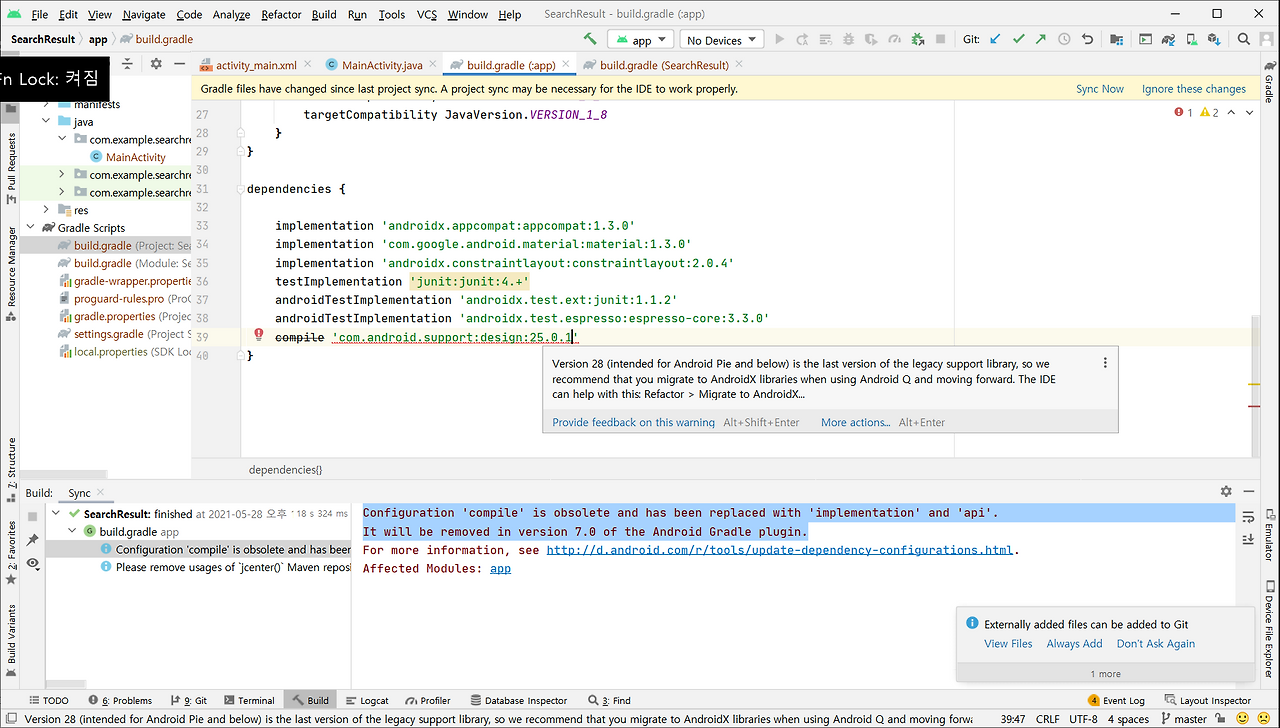The image size is (1280, 728).
Task: Expand the res folder in project tree
Action: [x=46, y=210]
